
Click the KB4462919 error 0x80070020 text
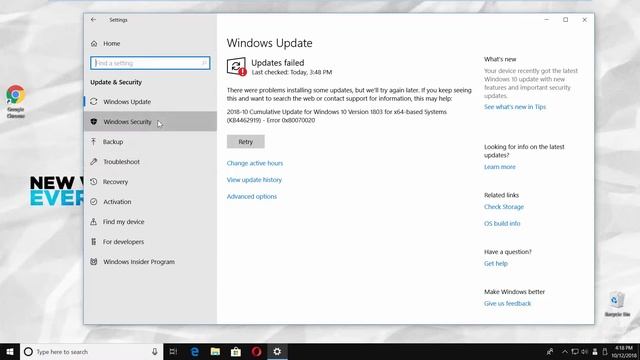click(337, 116)
